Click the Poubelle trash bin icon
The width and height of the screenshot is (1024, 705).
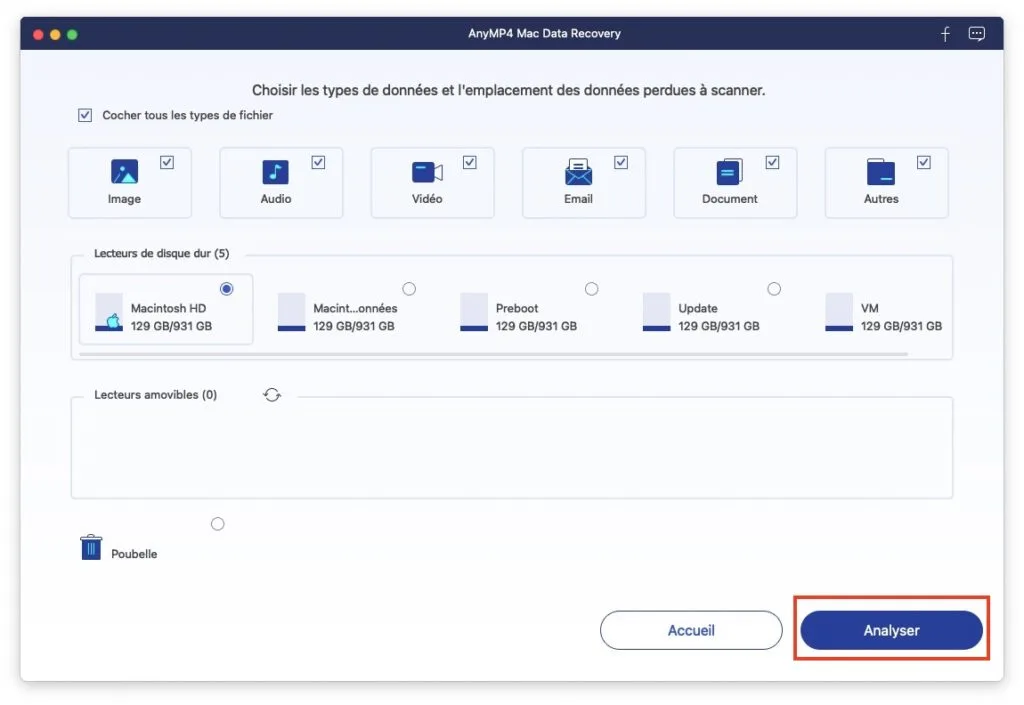[x=91, y=547]
